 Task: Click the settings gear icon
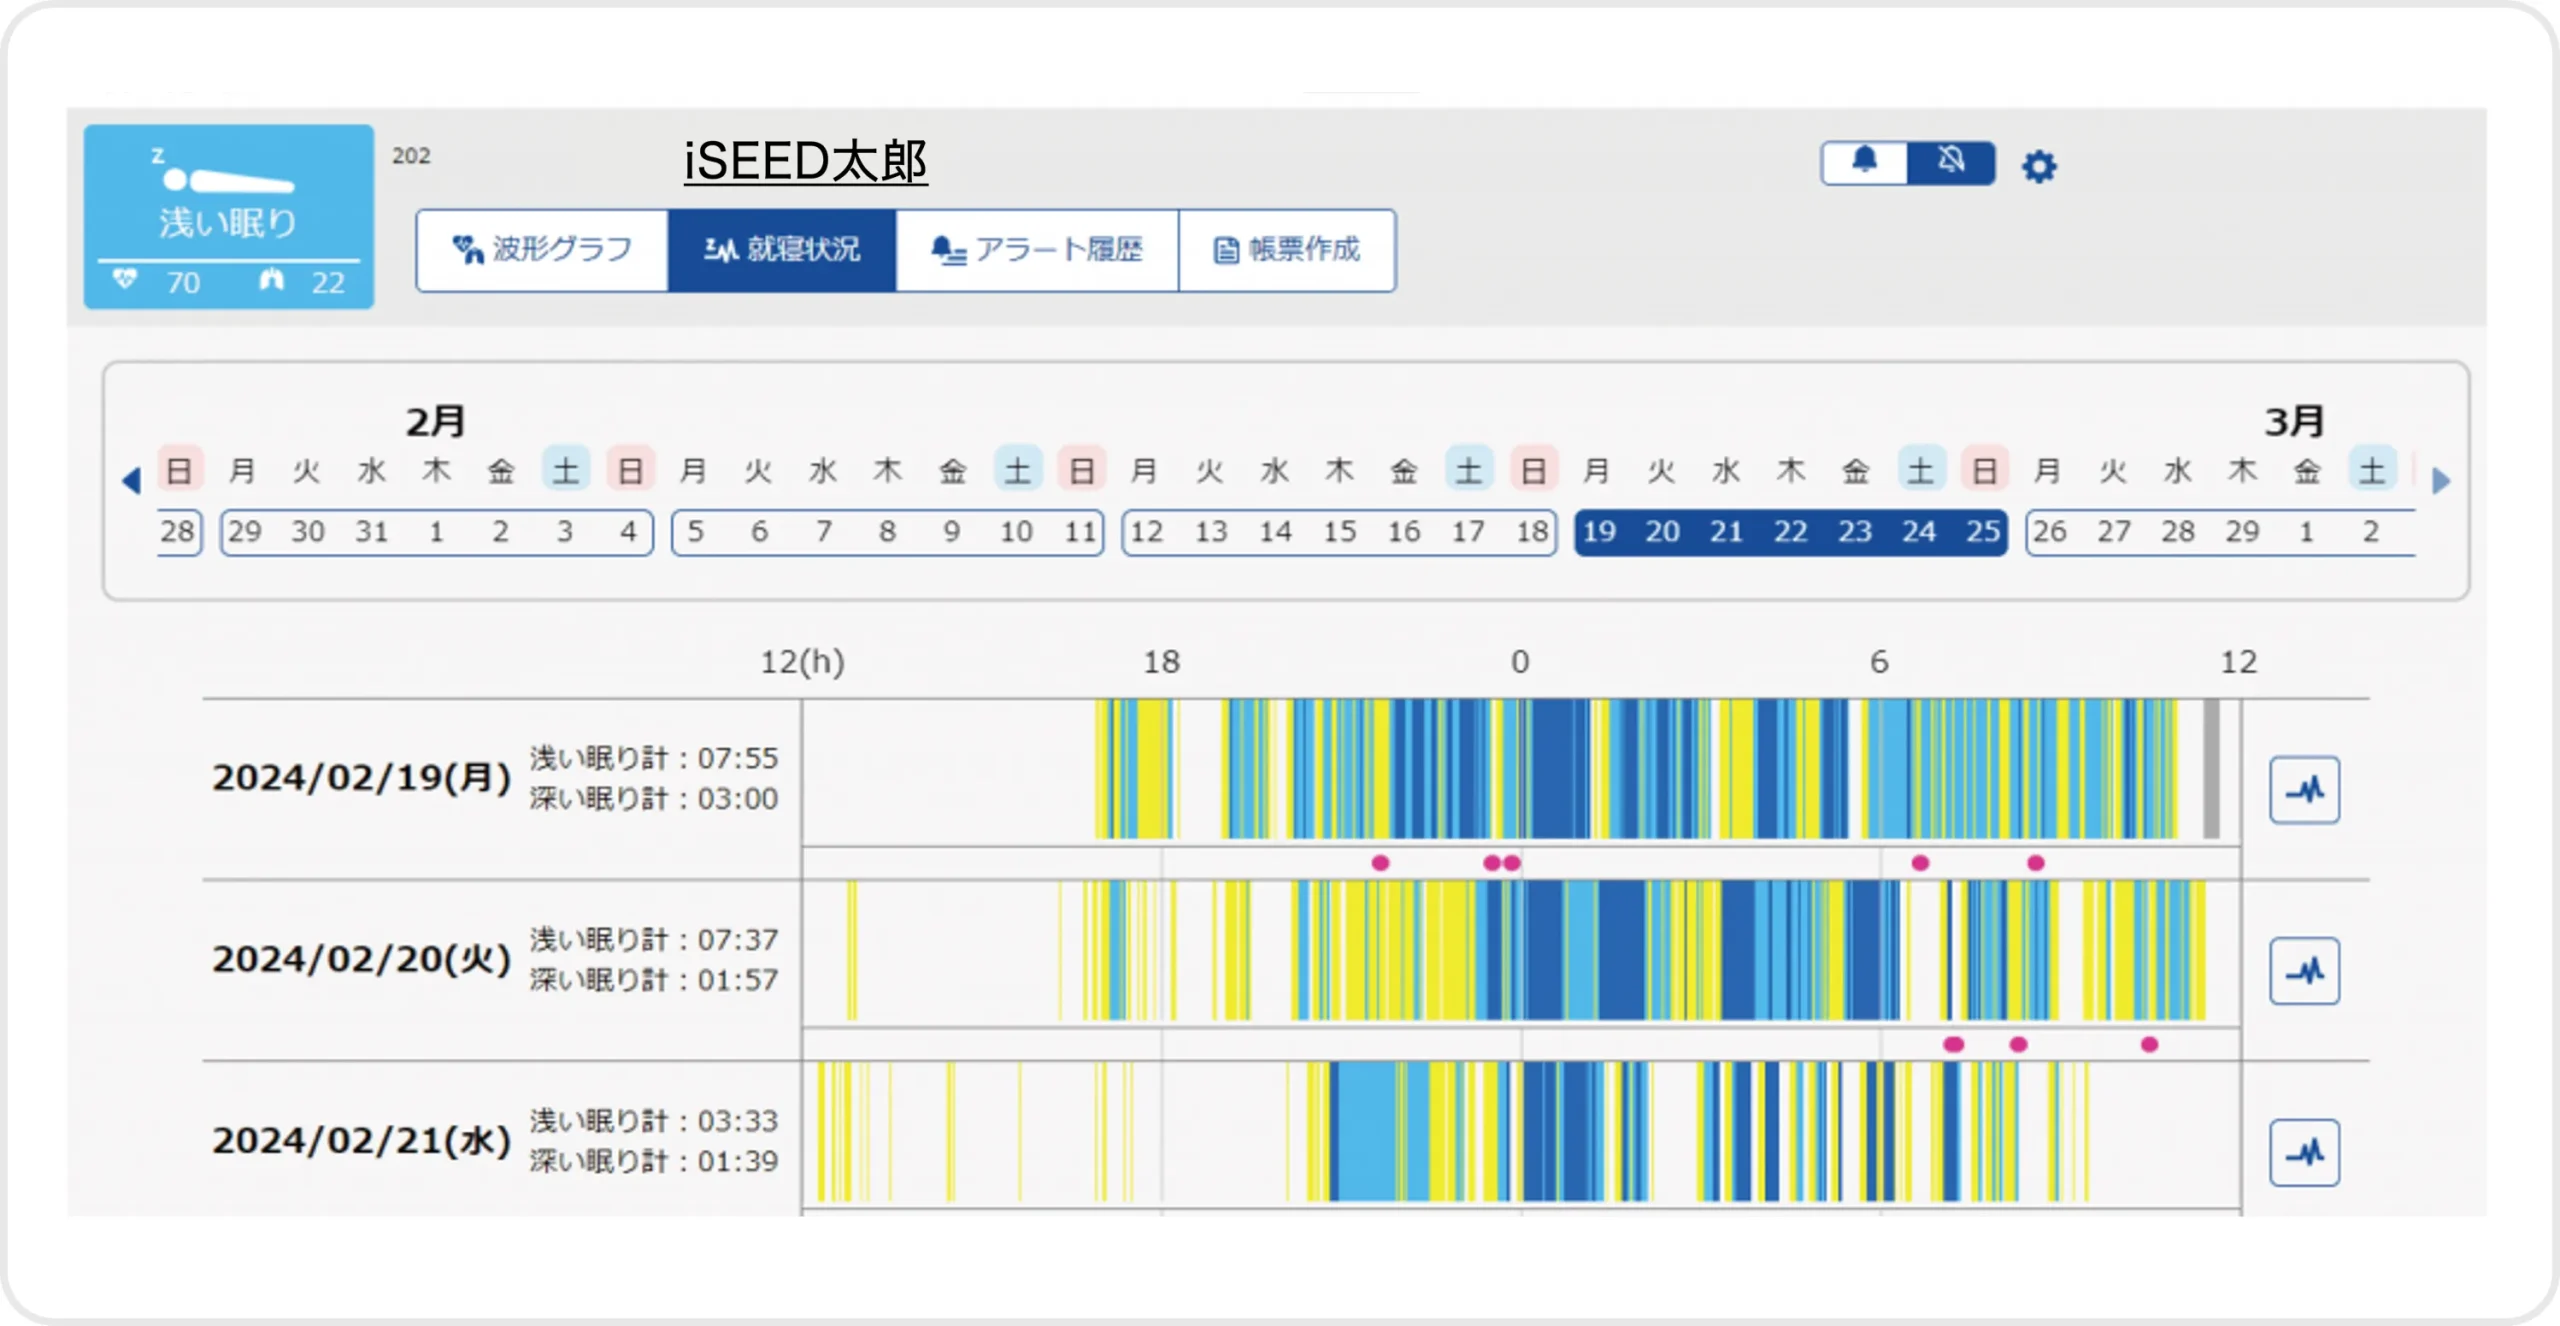coord(2038,166)
